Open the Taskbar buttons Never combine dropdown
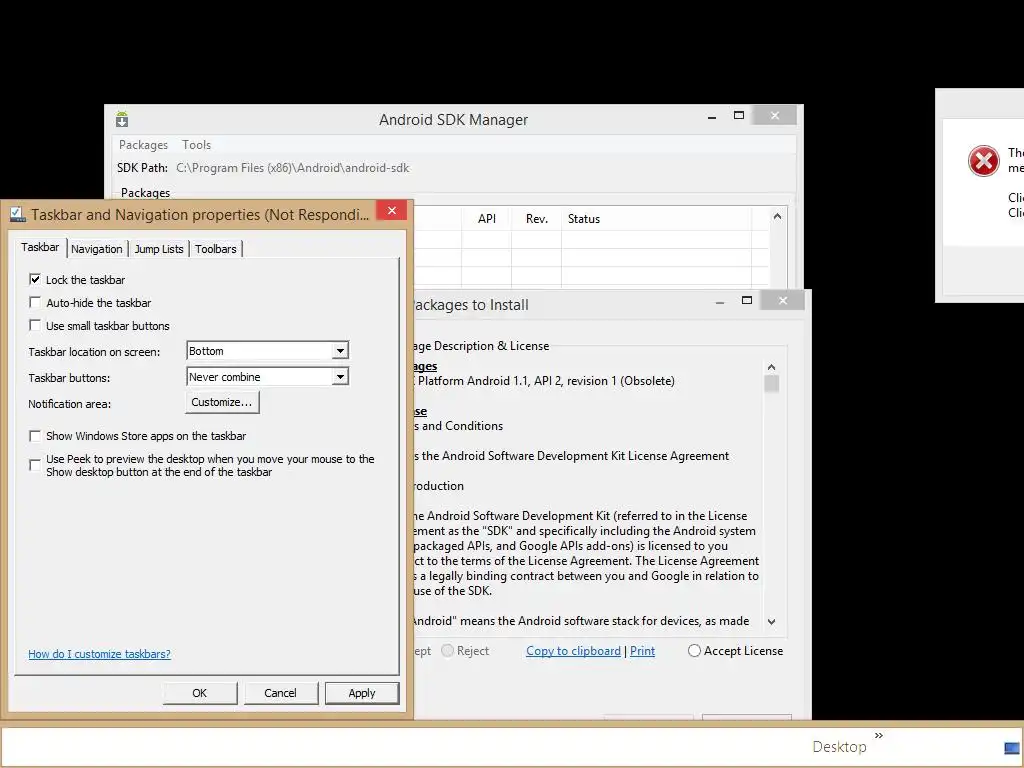 [268, 377]
